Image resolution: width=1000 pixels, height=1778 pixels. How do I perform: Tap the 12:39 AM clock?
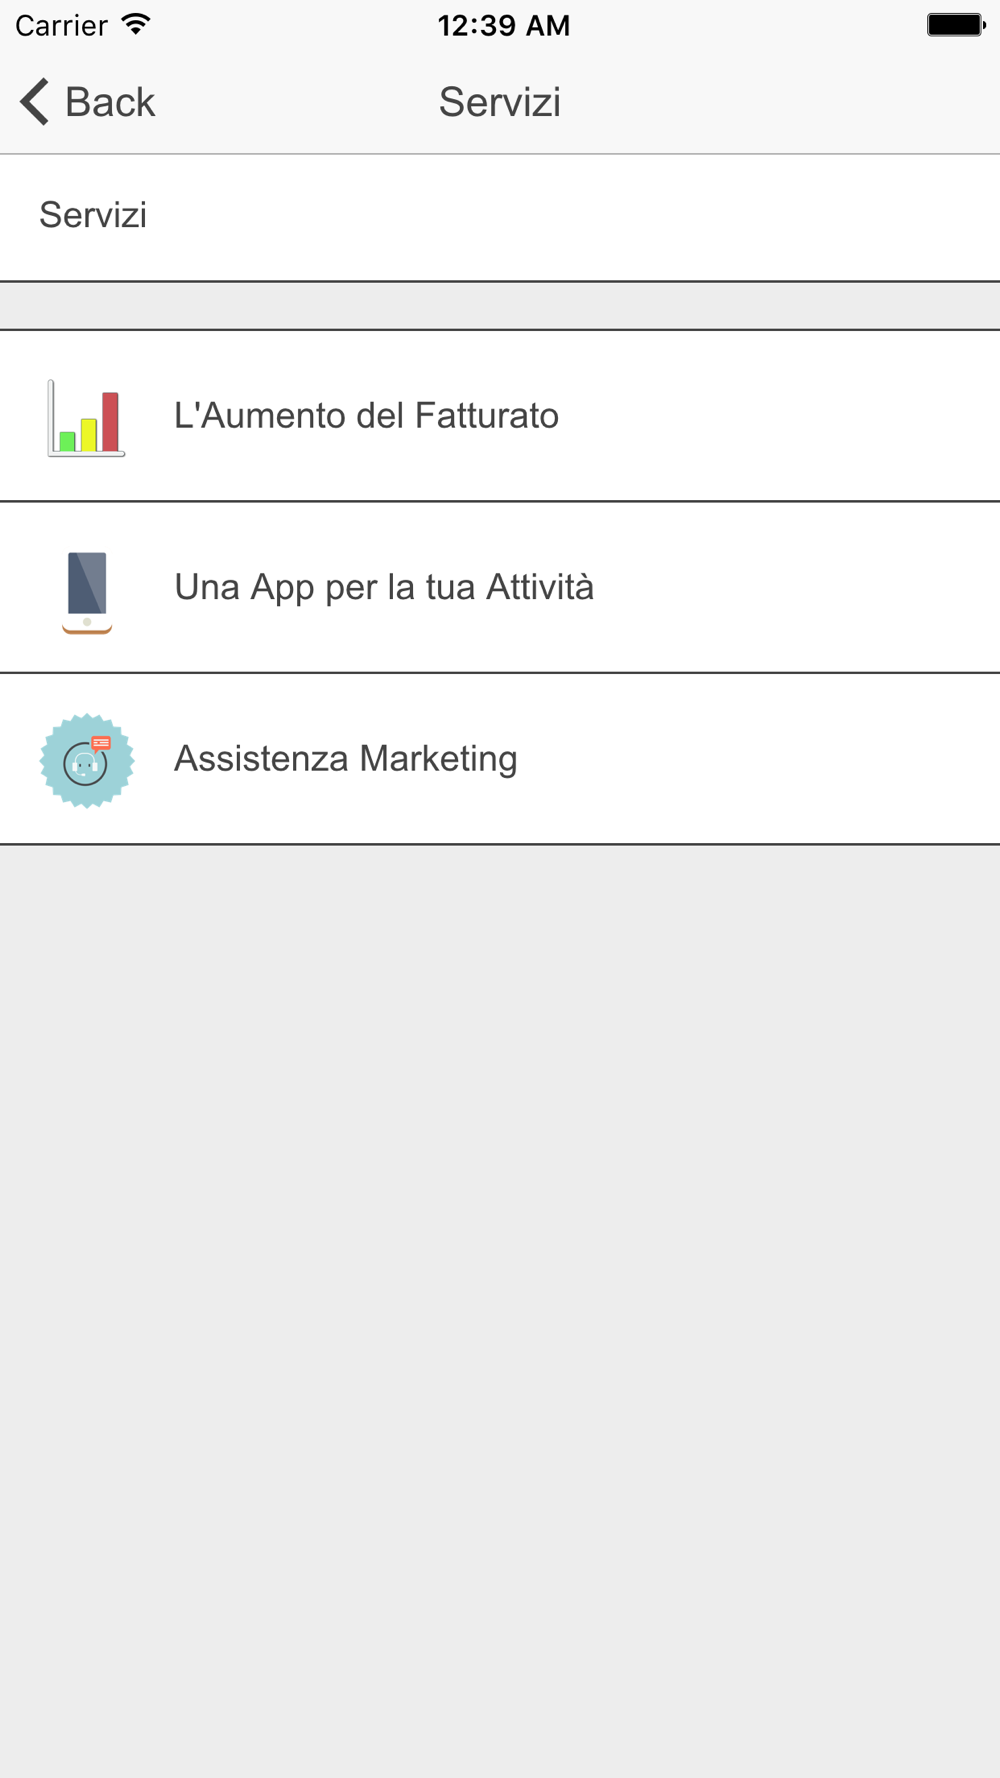[503, 25]
